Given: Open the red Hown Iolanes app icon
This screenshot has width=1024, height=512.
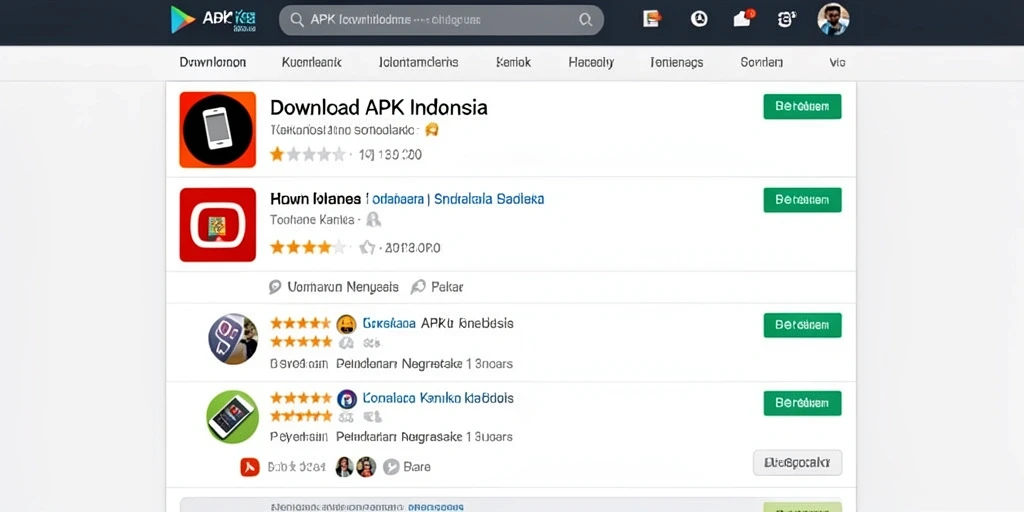Looking at the screenshot, I should [217, 225].
